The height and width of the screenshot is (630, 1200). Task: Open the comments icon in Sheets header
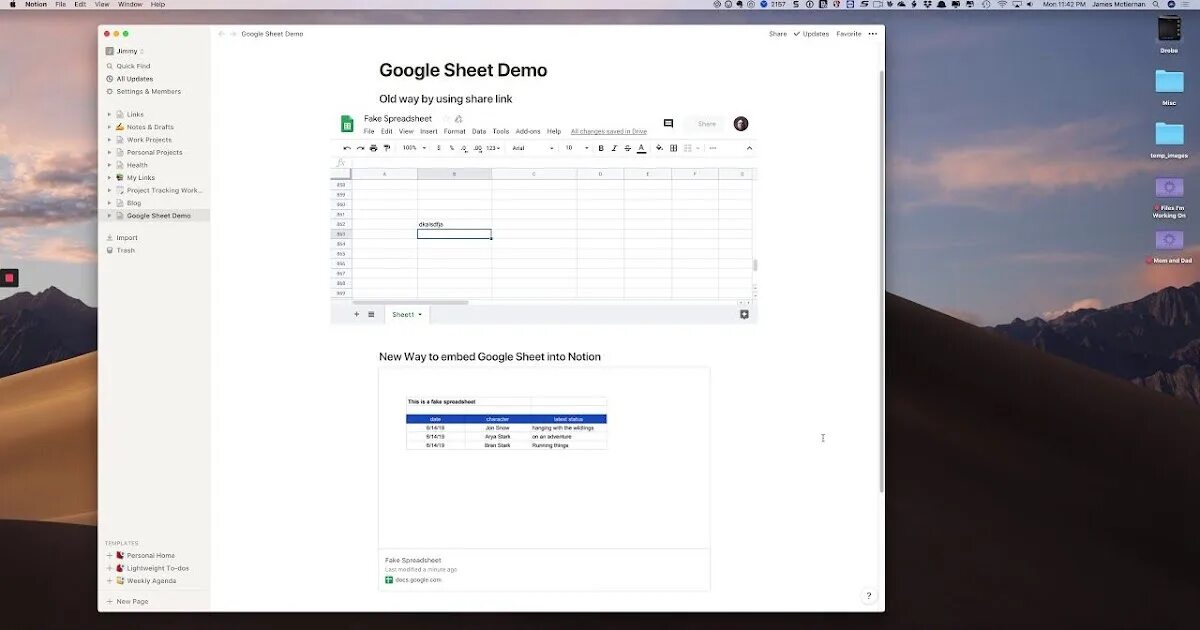(668, 124)
